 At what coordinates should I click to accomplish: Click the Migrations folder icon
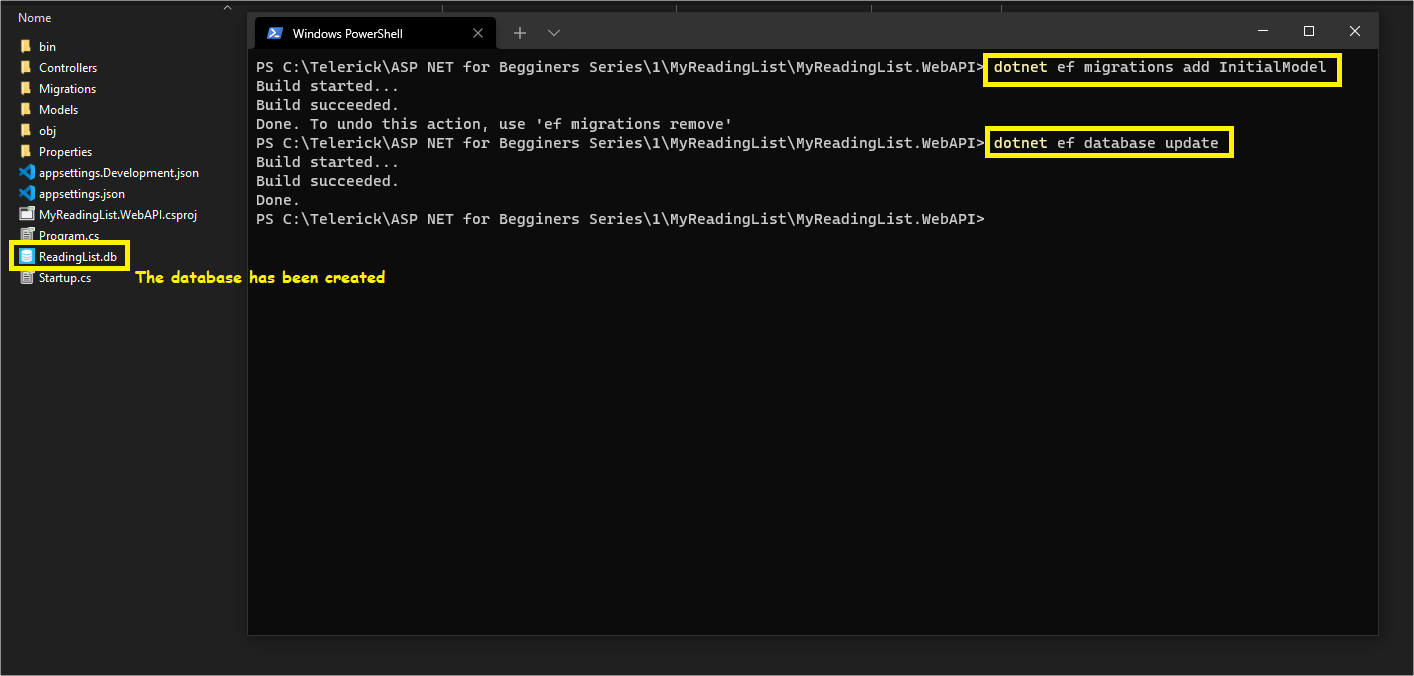[x=26, y=88]
